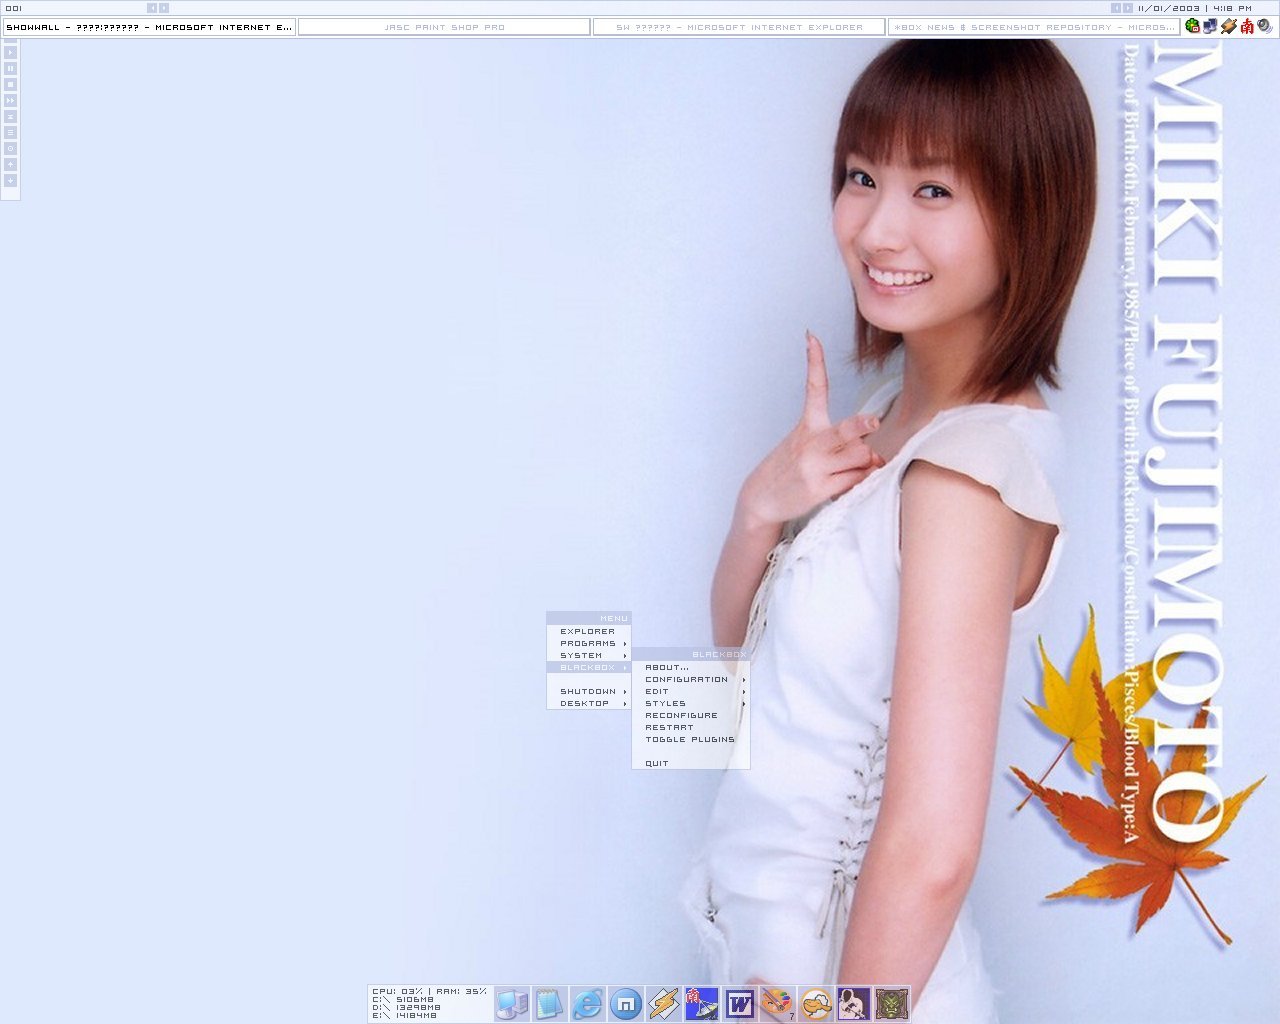Click red Chinese character tray icon

click(1247, 26)
